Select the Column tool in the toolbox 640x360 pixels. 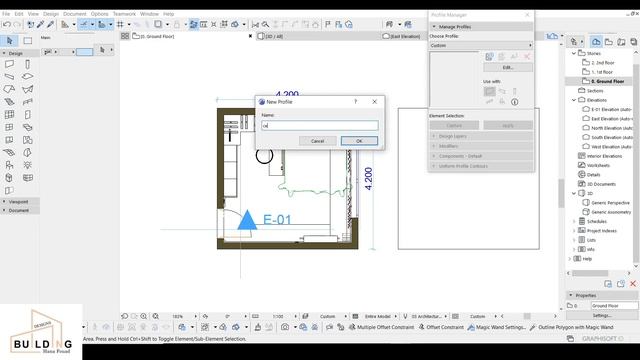27,64
